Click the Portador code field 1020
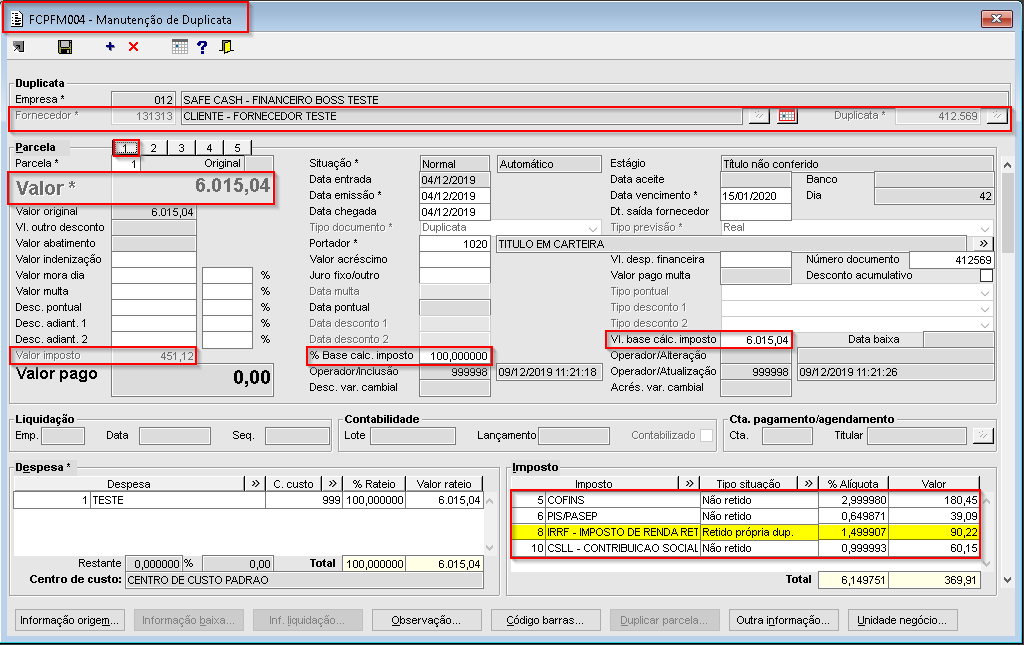1024x645 pixels. 455,244
